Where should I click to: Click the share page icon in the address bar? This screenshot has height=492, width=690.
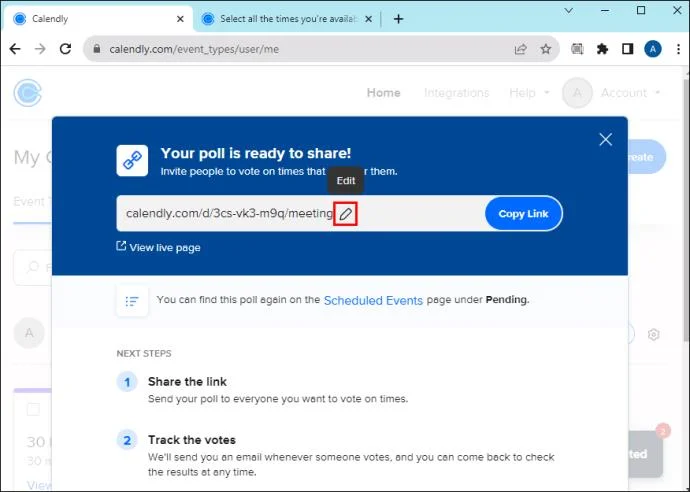(x=521, y=49)
